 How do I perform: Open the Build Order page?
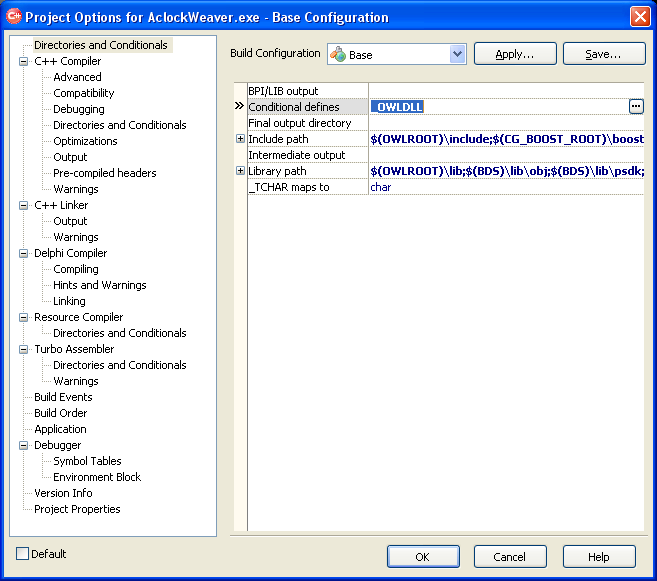pos(61,413)
